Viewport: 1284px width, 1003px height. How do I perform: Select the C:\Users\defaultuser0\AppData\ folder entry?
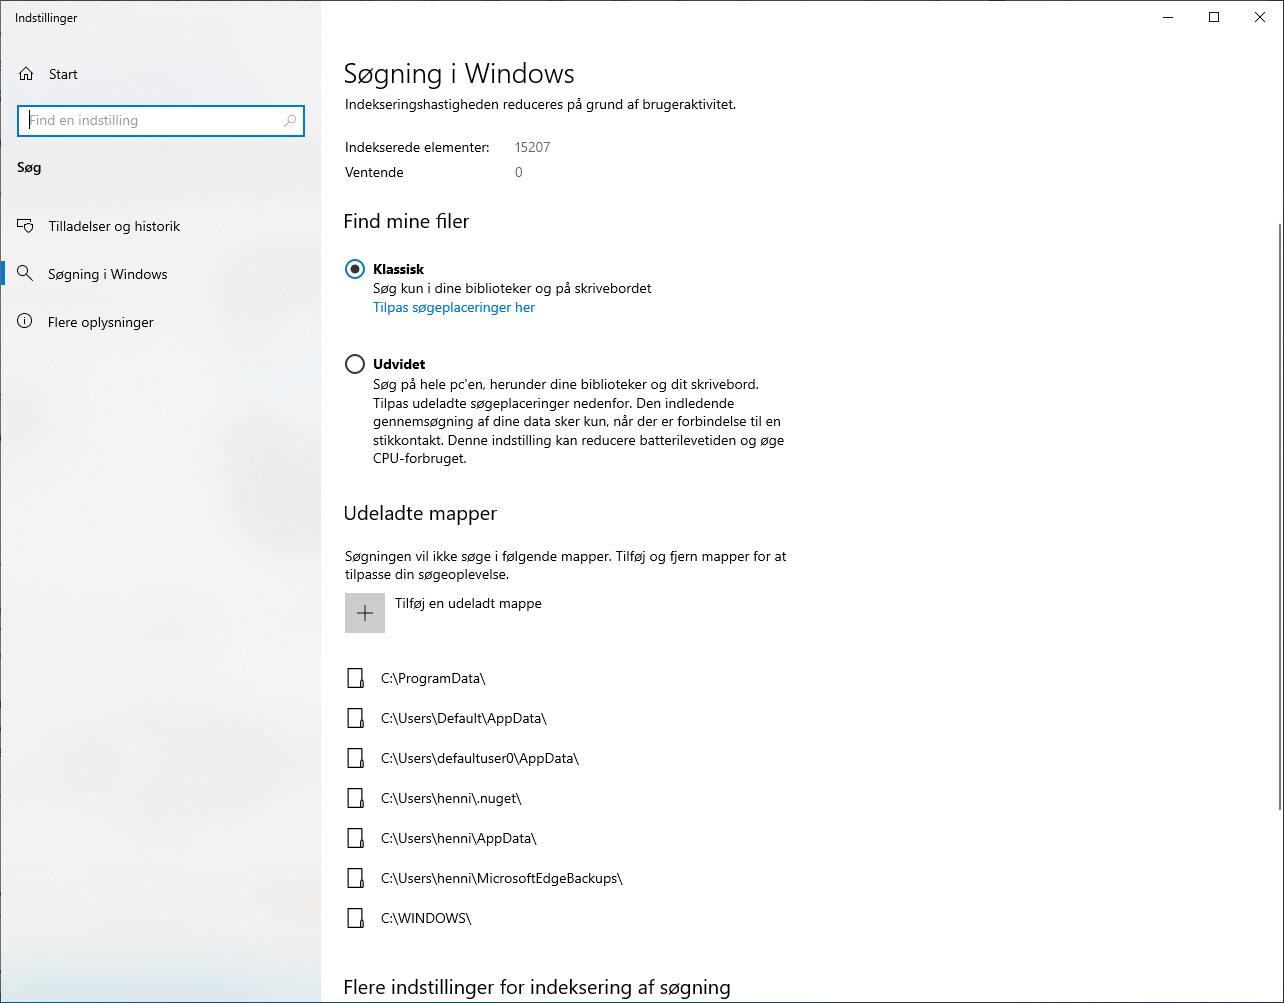coord(479,757)
